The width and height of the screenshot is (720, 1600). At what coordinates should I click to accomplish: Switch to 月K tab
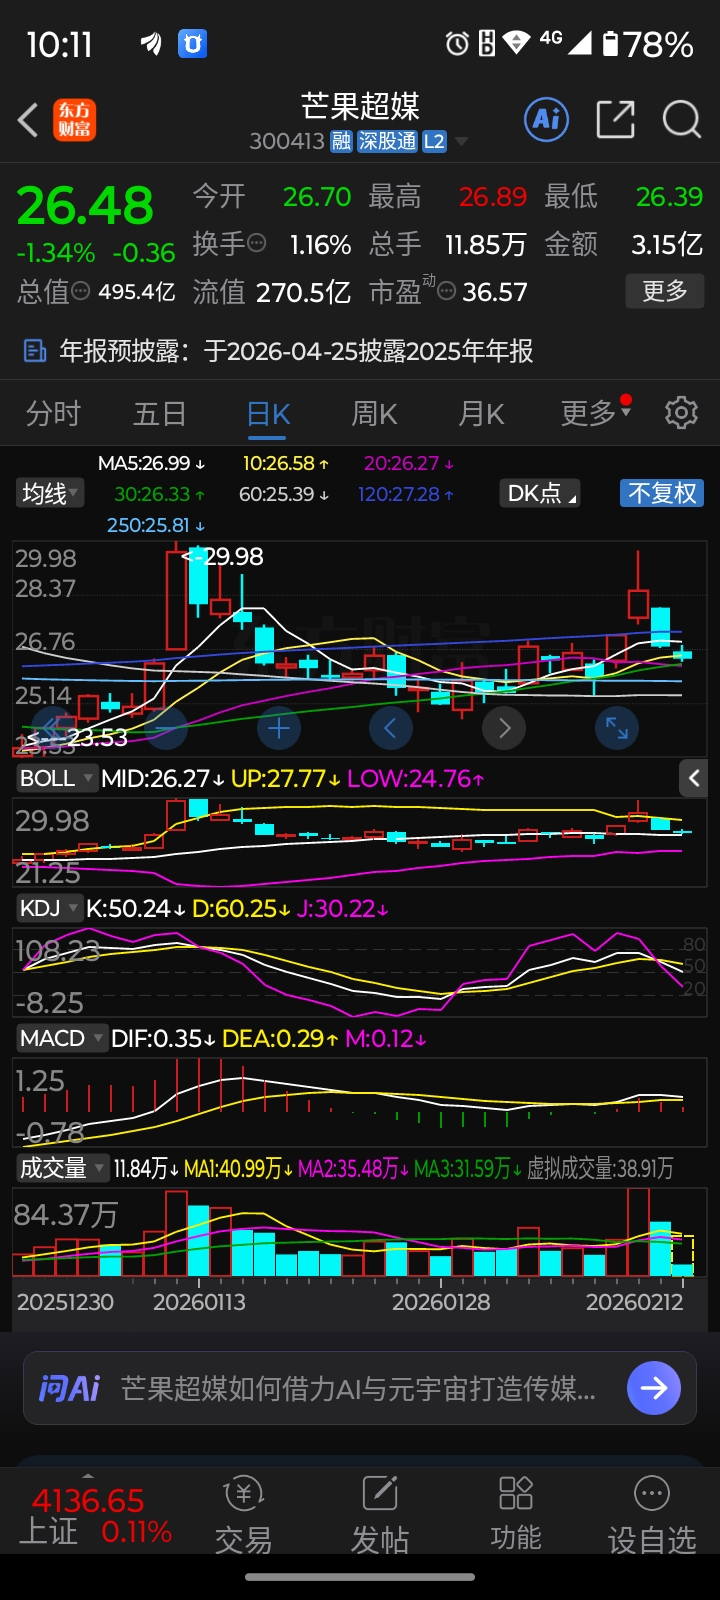[x=481, y=413]
